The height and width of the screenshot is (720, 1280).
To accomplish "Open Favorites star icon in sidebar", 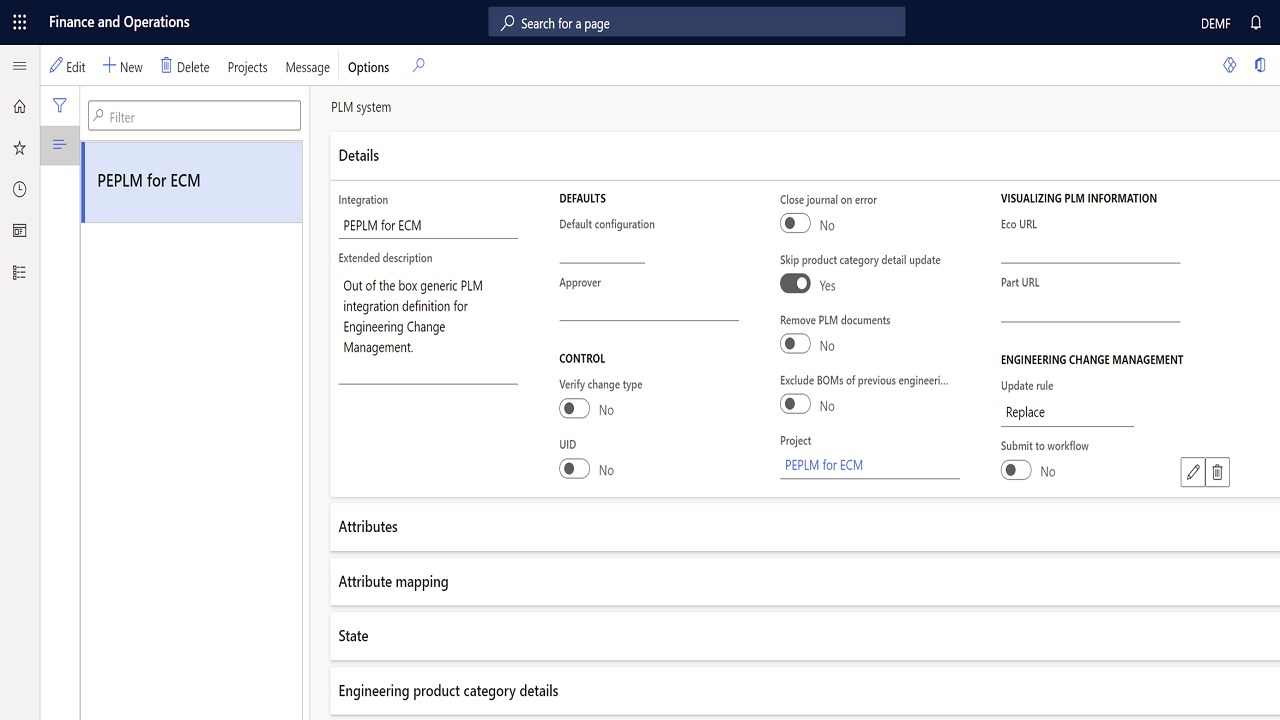I will 19,148.
